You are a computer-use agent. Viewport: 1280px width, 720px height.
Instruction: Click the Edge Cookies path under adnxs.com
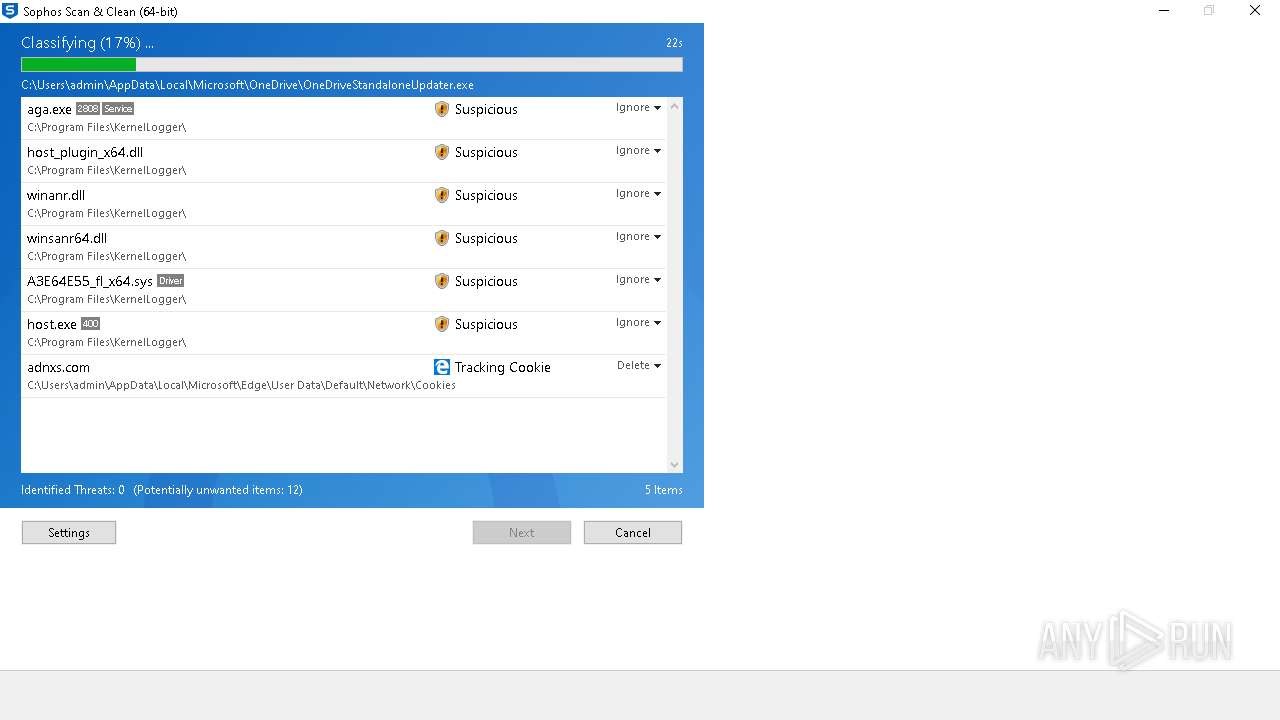pos(241,385)
